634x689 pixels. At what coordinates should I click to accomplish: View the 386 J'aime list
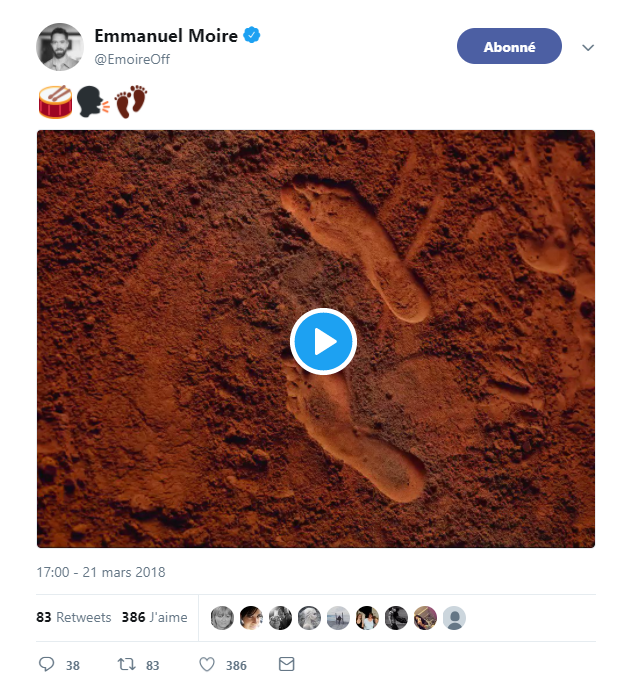click(x=154, y=617)
